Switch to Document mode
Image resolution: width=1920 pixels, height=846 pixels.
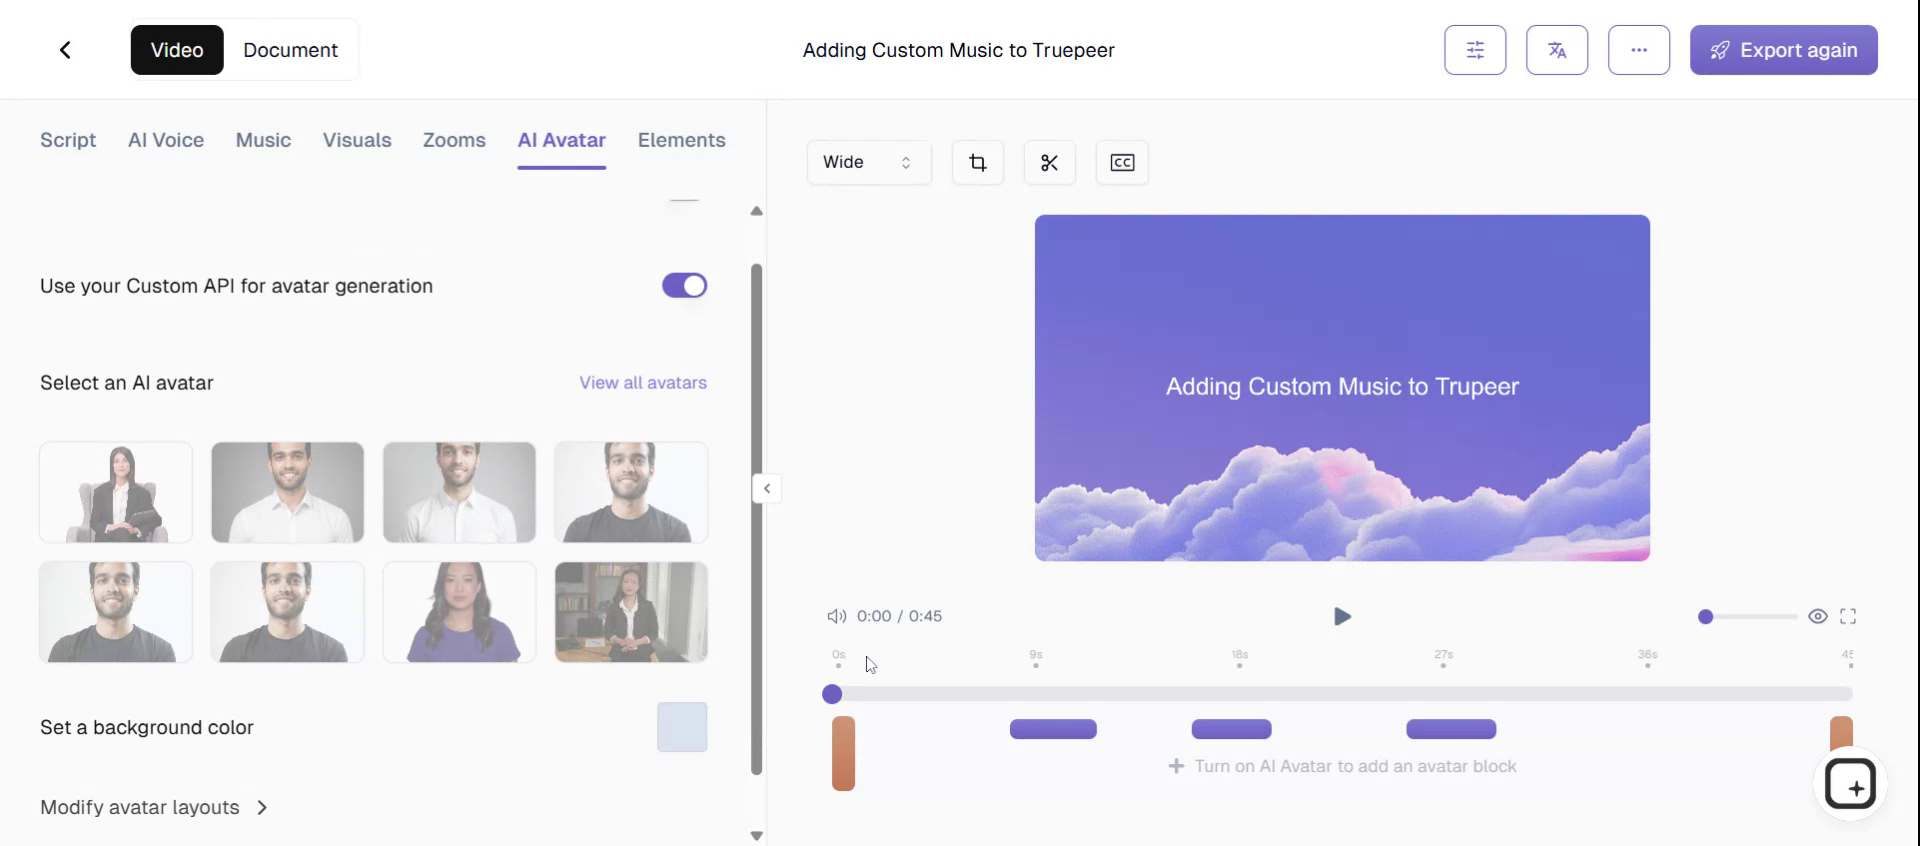(x=290, y=50)
